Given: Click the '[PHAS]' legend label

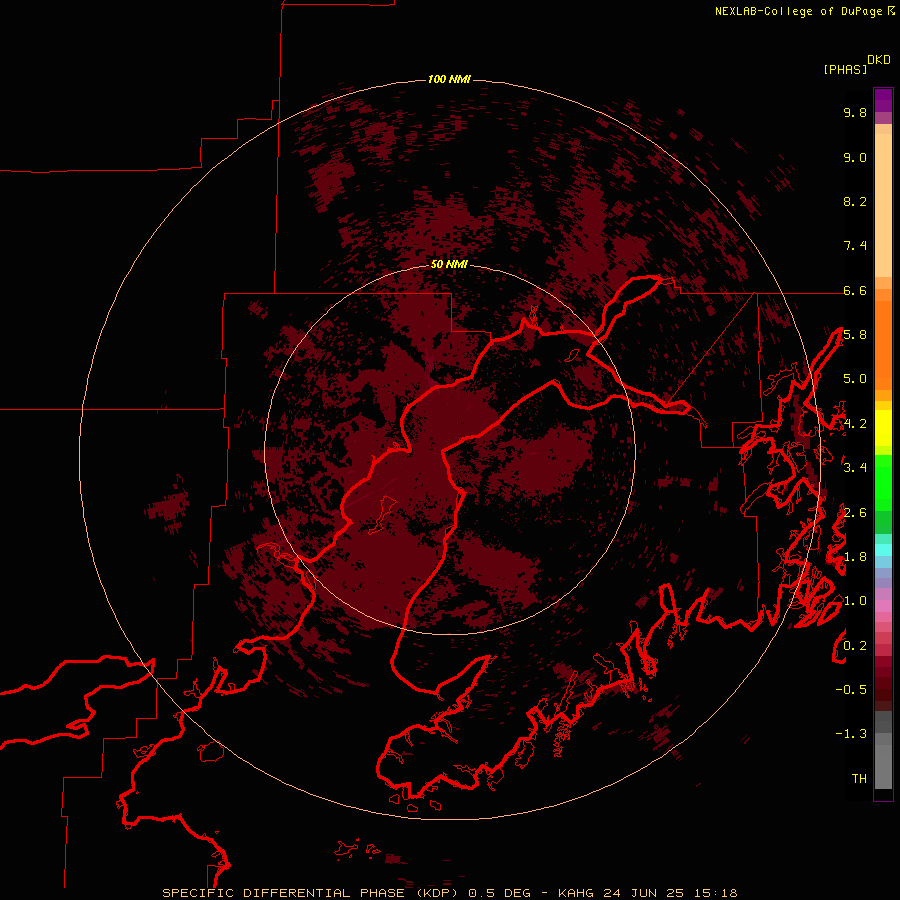Looking at the screenshot, I should pos(845,69).
